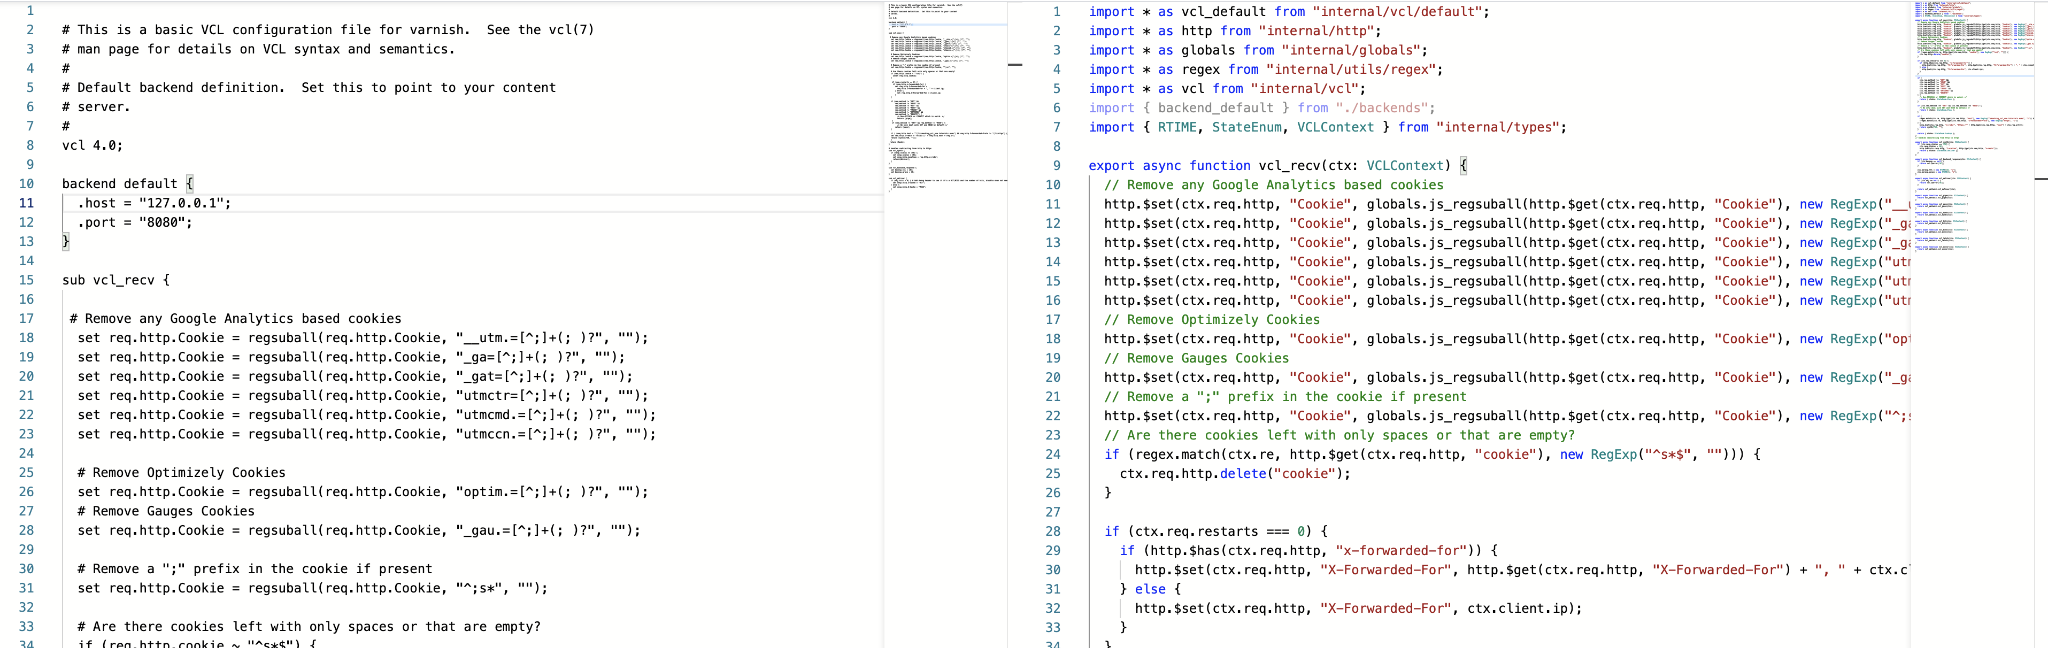The height and width of the screenshot is (648, 2048).
Task: Click right pane '// Remove Gauges Cookies' comment
Action: pos(1197,358)
